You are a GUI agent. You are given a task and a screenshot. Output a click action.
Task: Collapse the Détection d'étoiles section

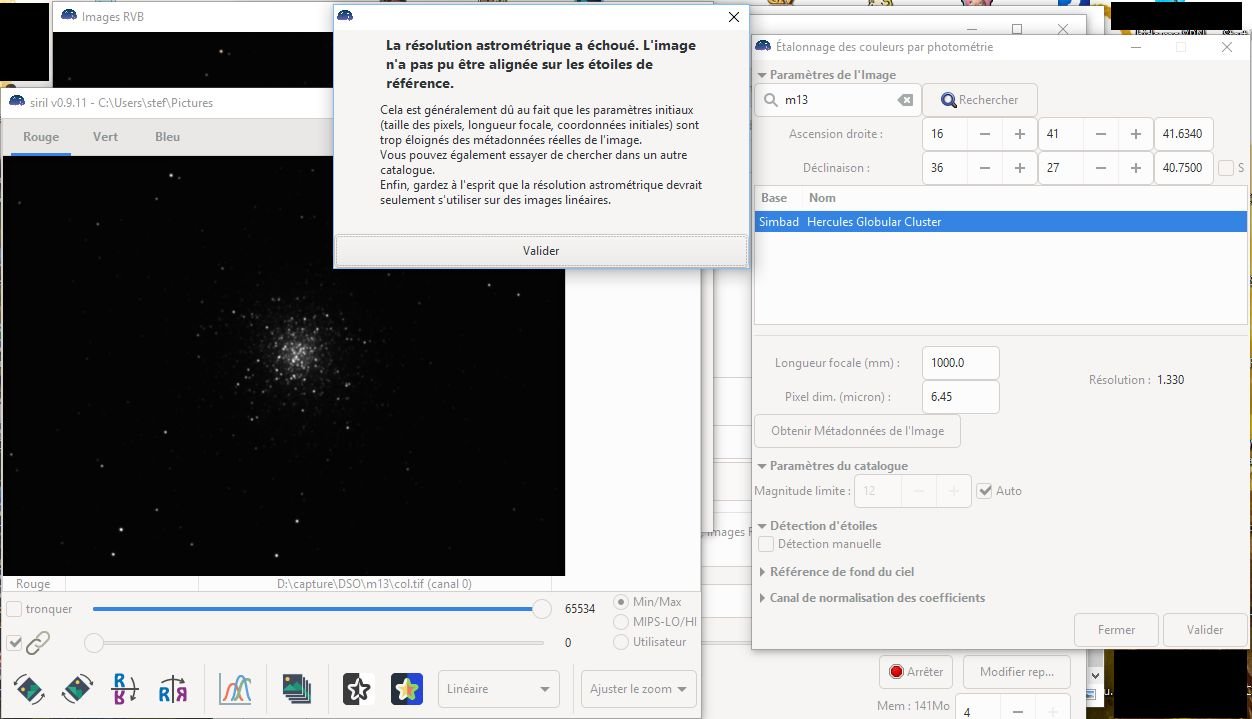(x=762, y=526)
